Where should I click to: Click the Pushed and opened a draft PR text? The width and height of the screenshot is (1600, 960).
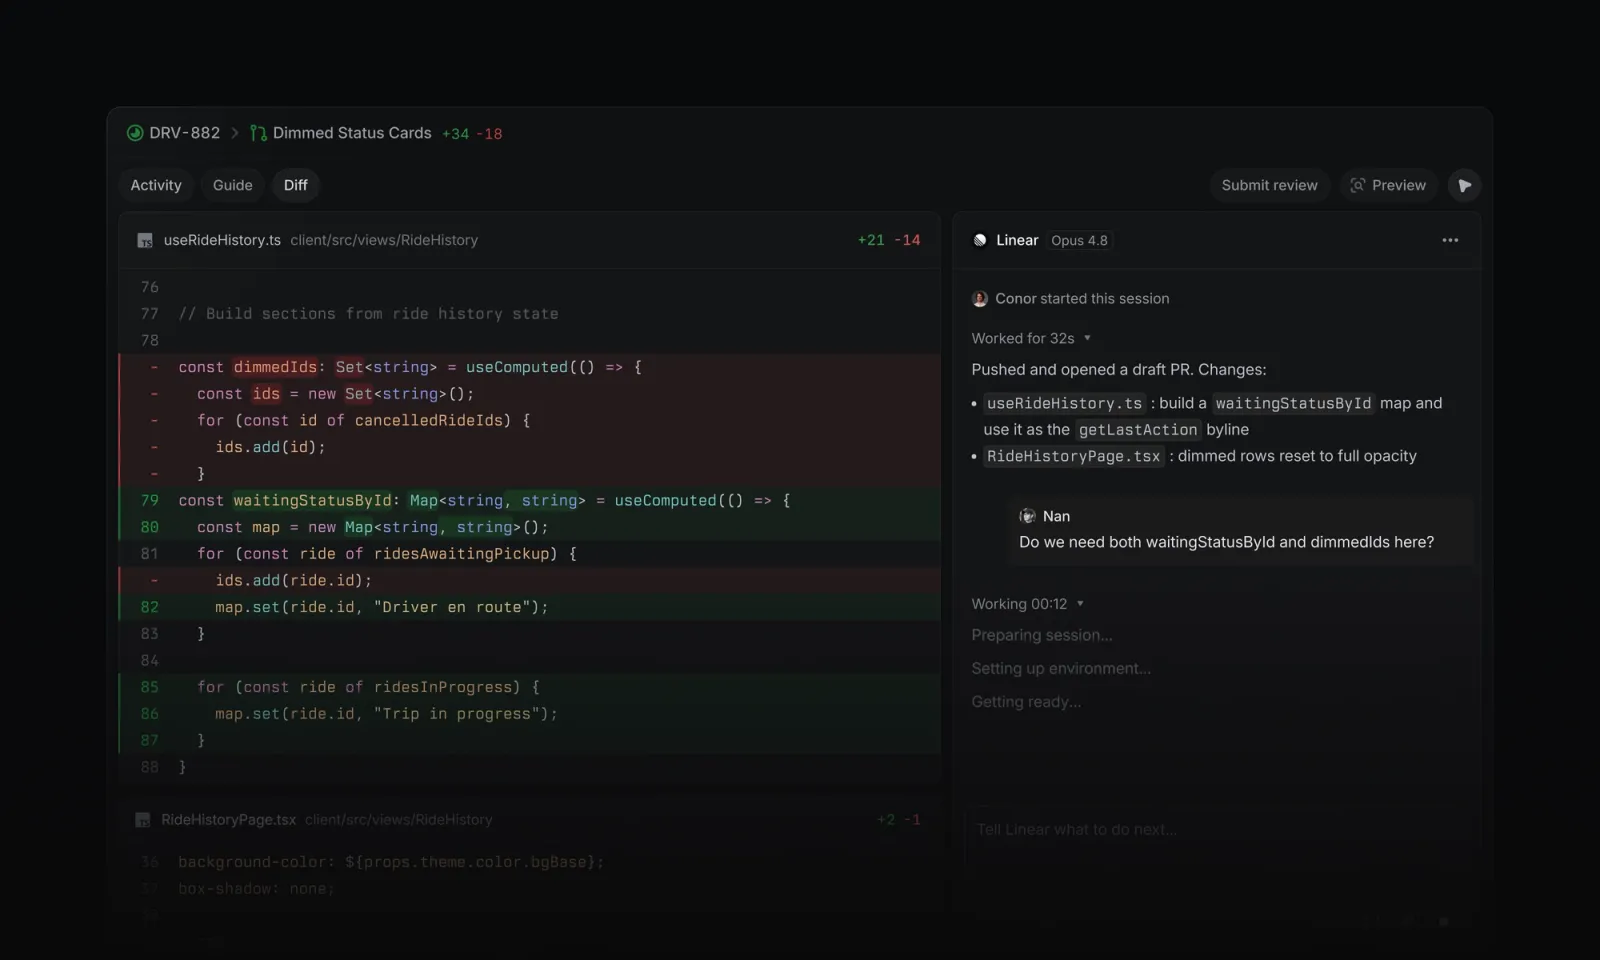[1119, 370]
